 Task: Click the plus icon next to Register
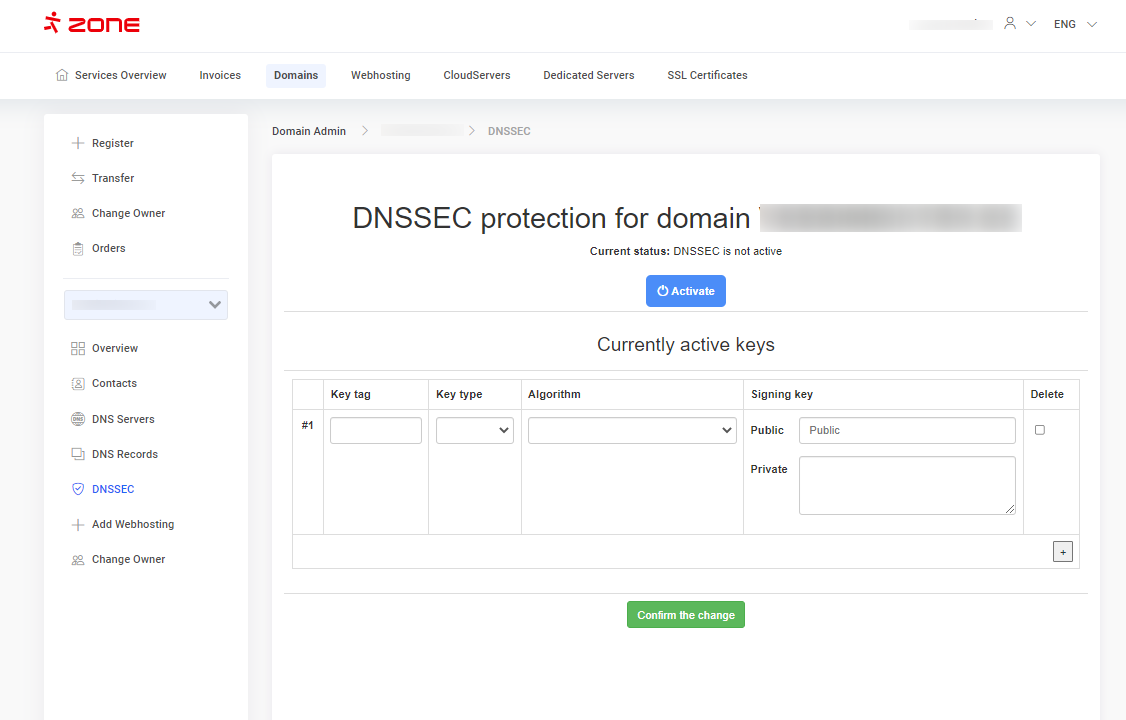tap(78, 143)
